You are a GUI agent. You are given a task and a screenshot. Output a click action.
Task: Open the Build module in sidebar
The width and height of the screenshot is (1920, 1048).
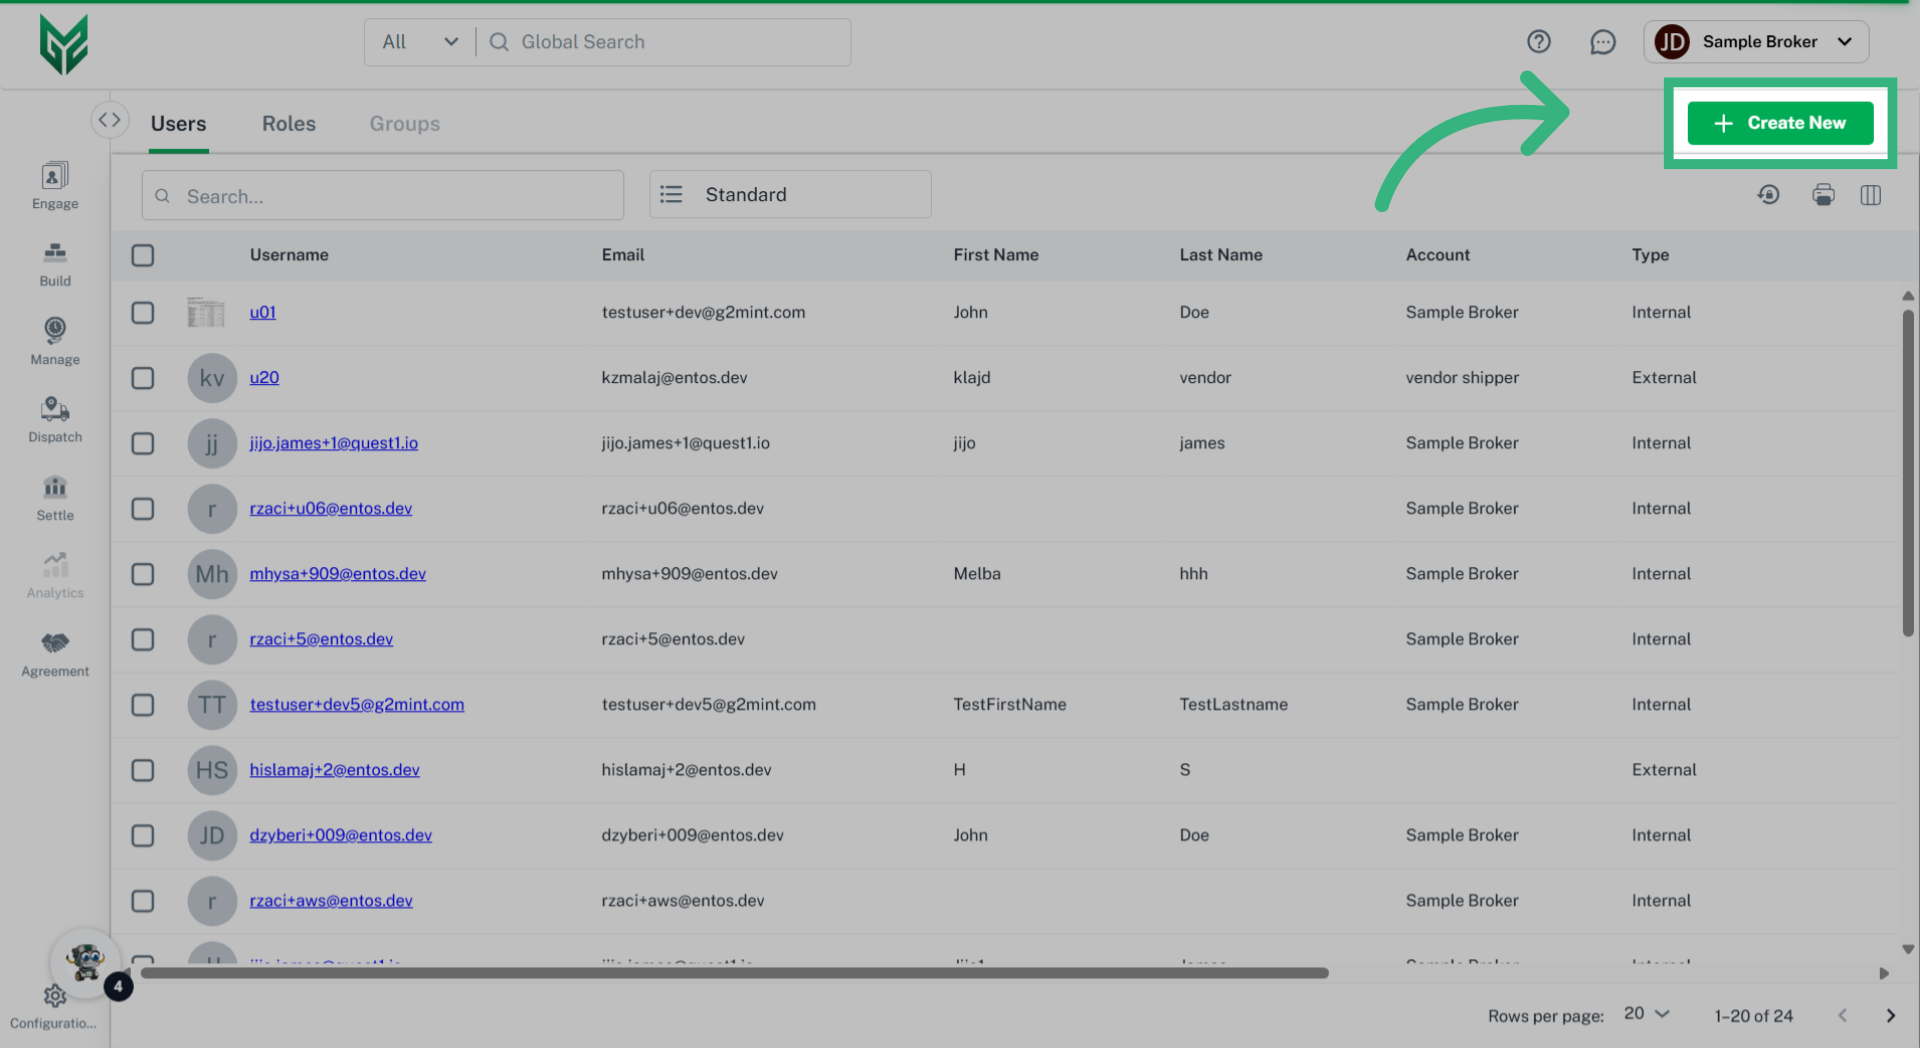[x=55, y=264]
